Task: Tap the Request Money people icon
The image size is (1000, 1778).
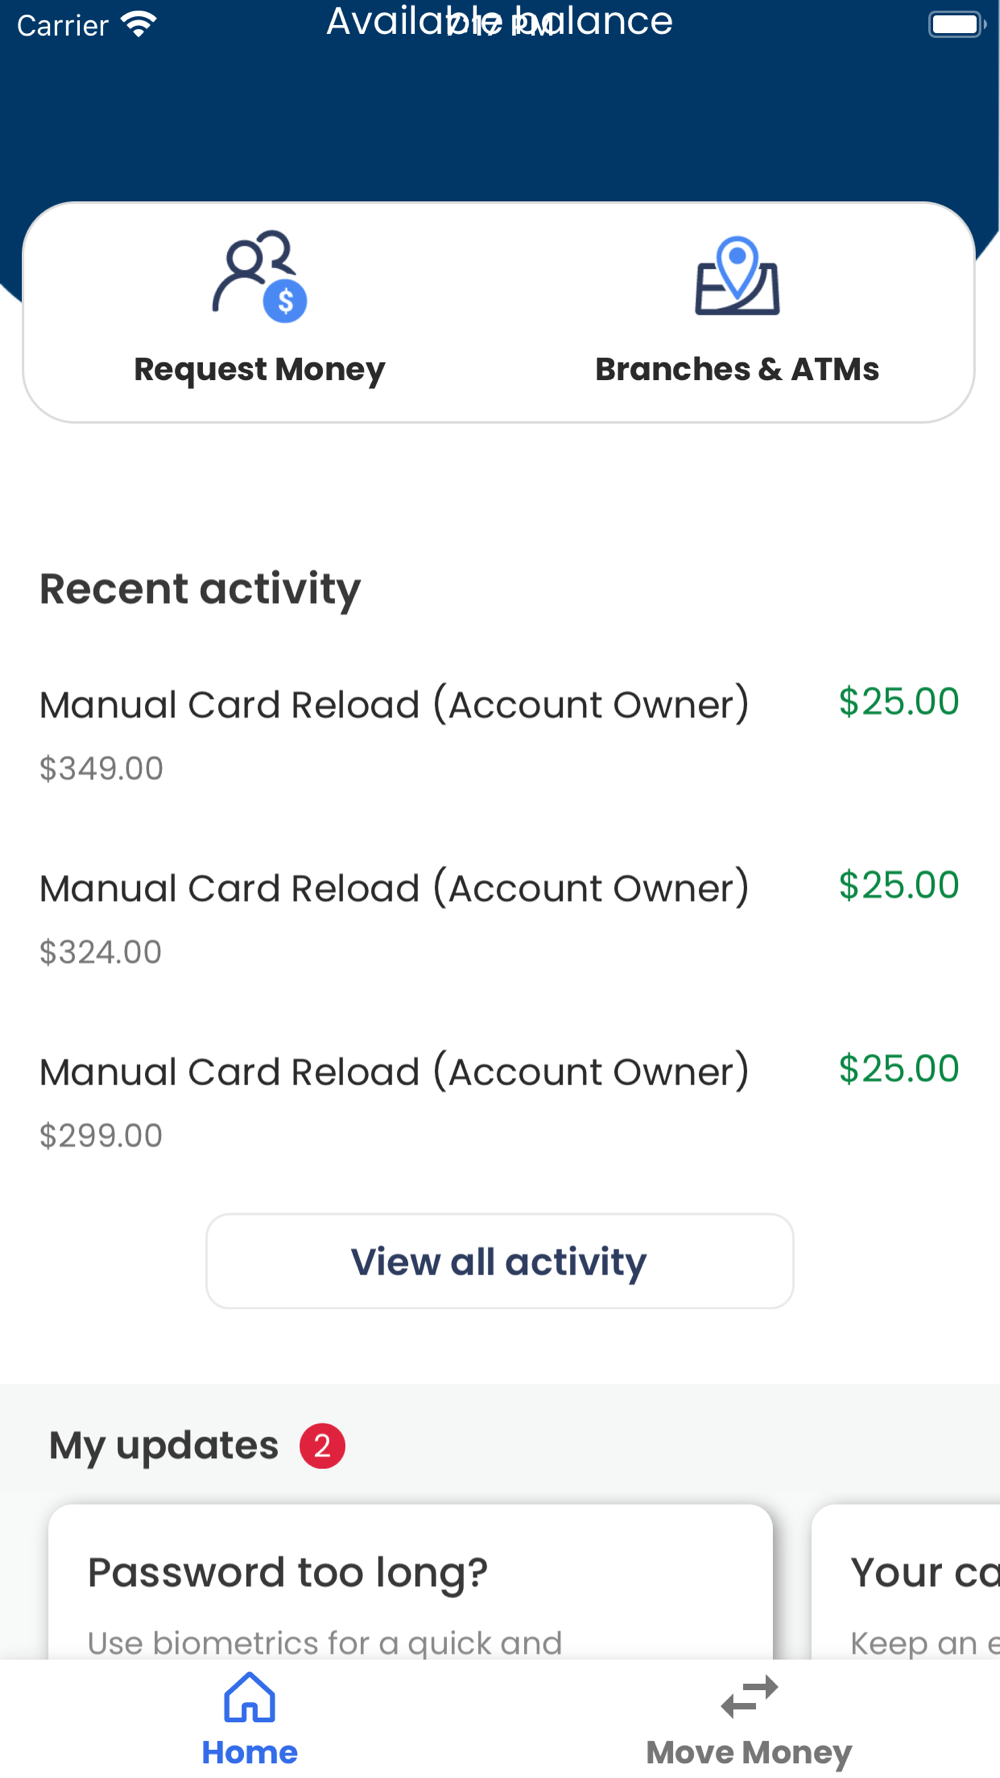Action: pyautogui.click(x=260, y=277)
